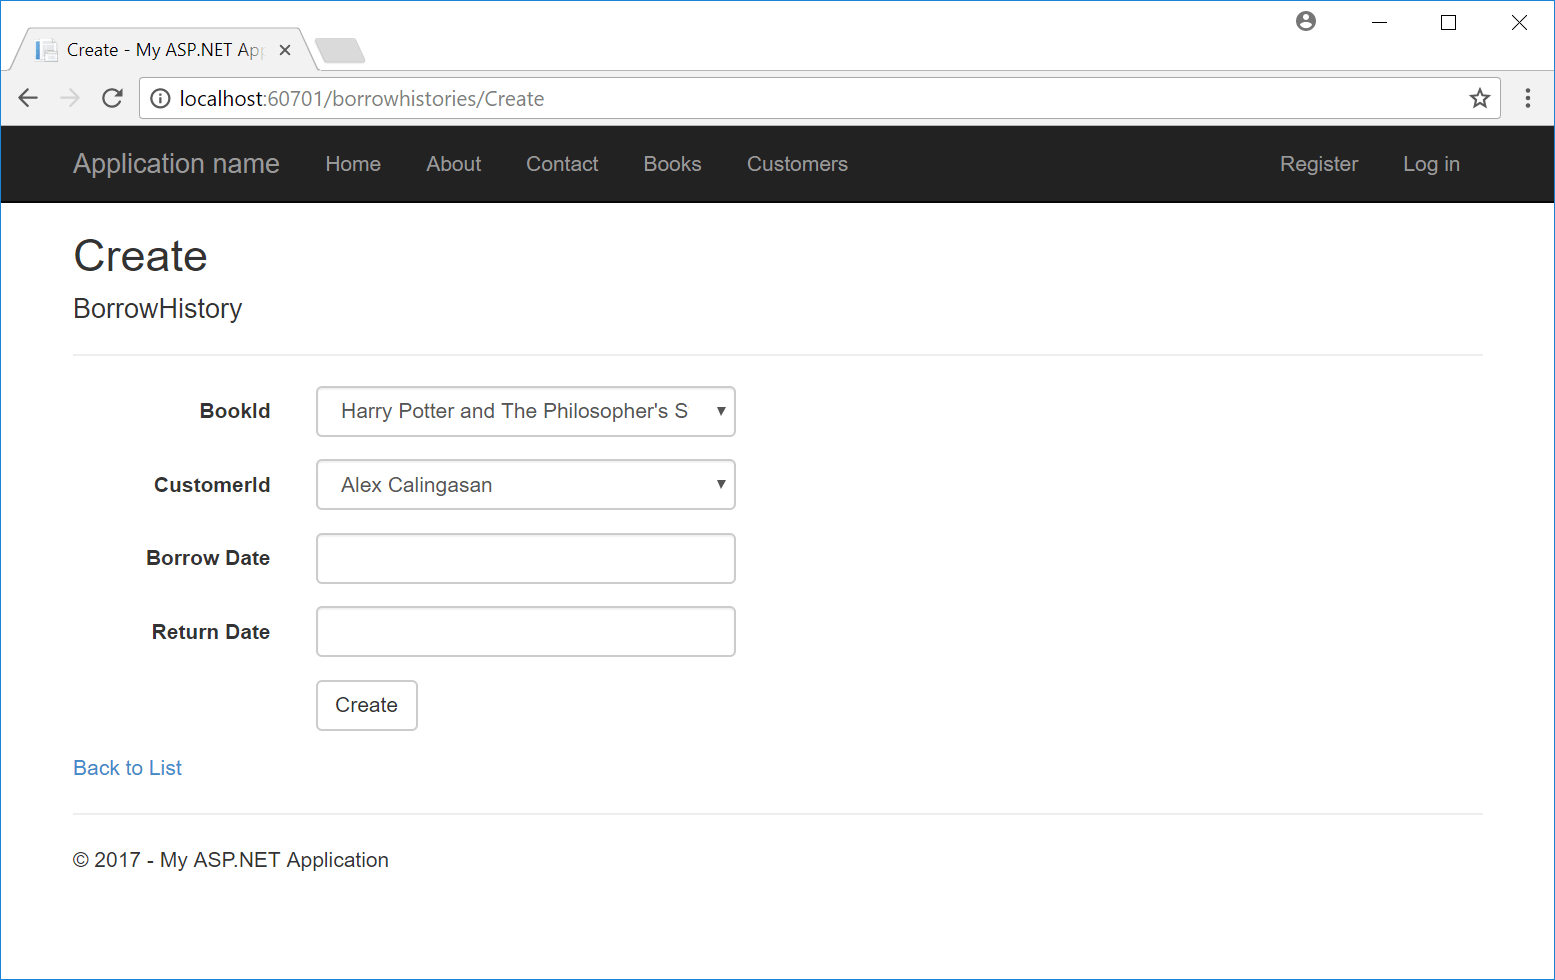Open the Customers page
This screenshot has height=980, width=1555.
pos(797,164)
